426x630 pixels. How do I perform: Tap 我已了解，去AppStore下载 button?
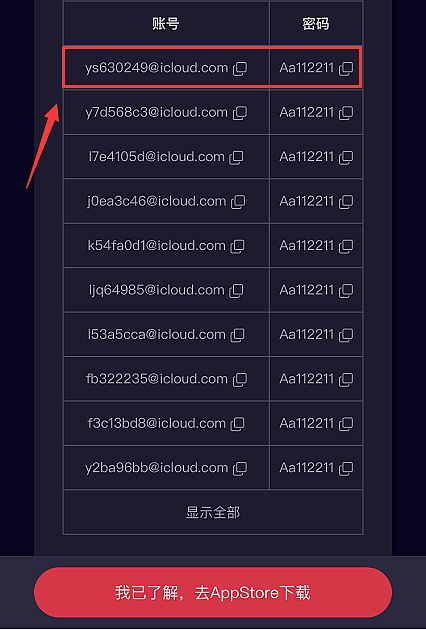(x=213, y=593)
